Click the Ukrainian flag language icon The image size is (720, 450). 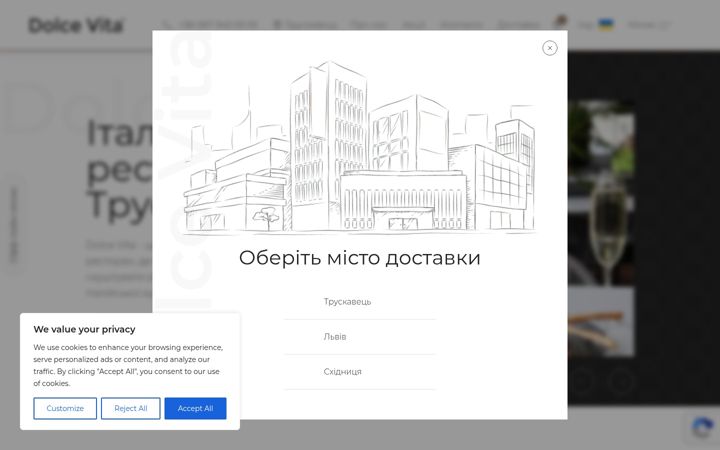coord(606,25)
